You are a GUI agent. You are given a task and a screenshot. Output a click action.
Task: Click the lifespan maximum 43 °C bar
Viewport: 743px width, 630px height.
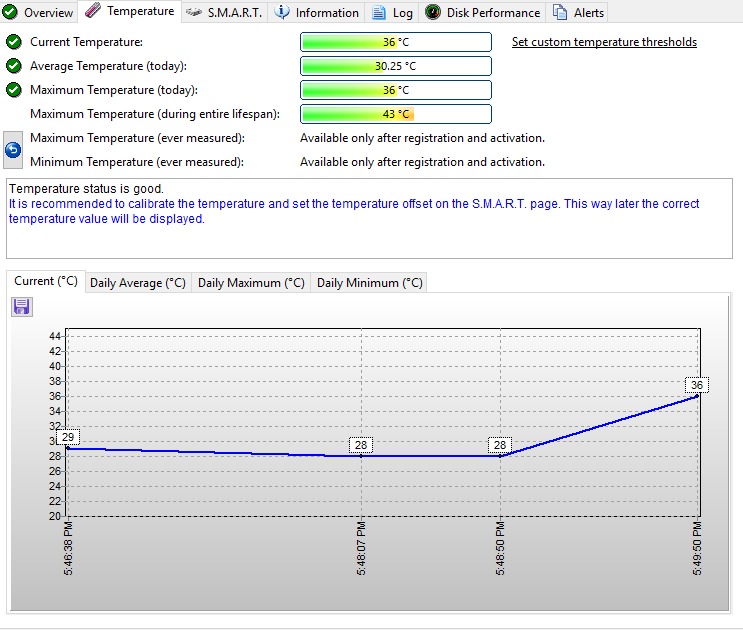[x=396, y=114]
